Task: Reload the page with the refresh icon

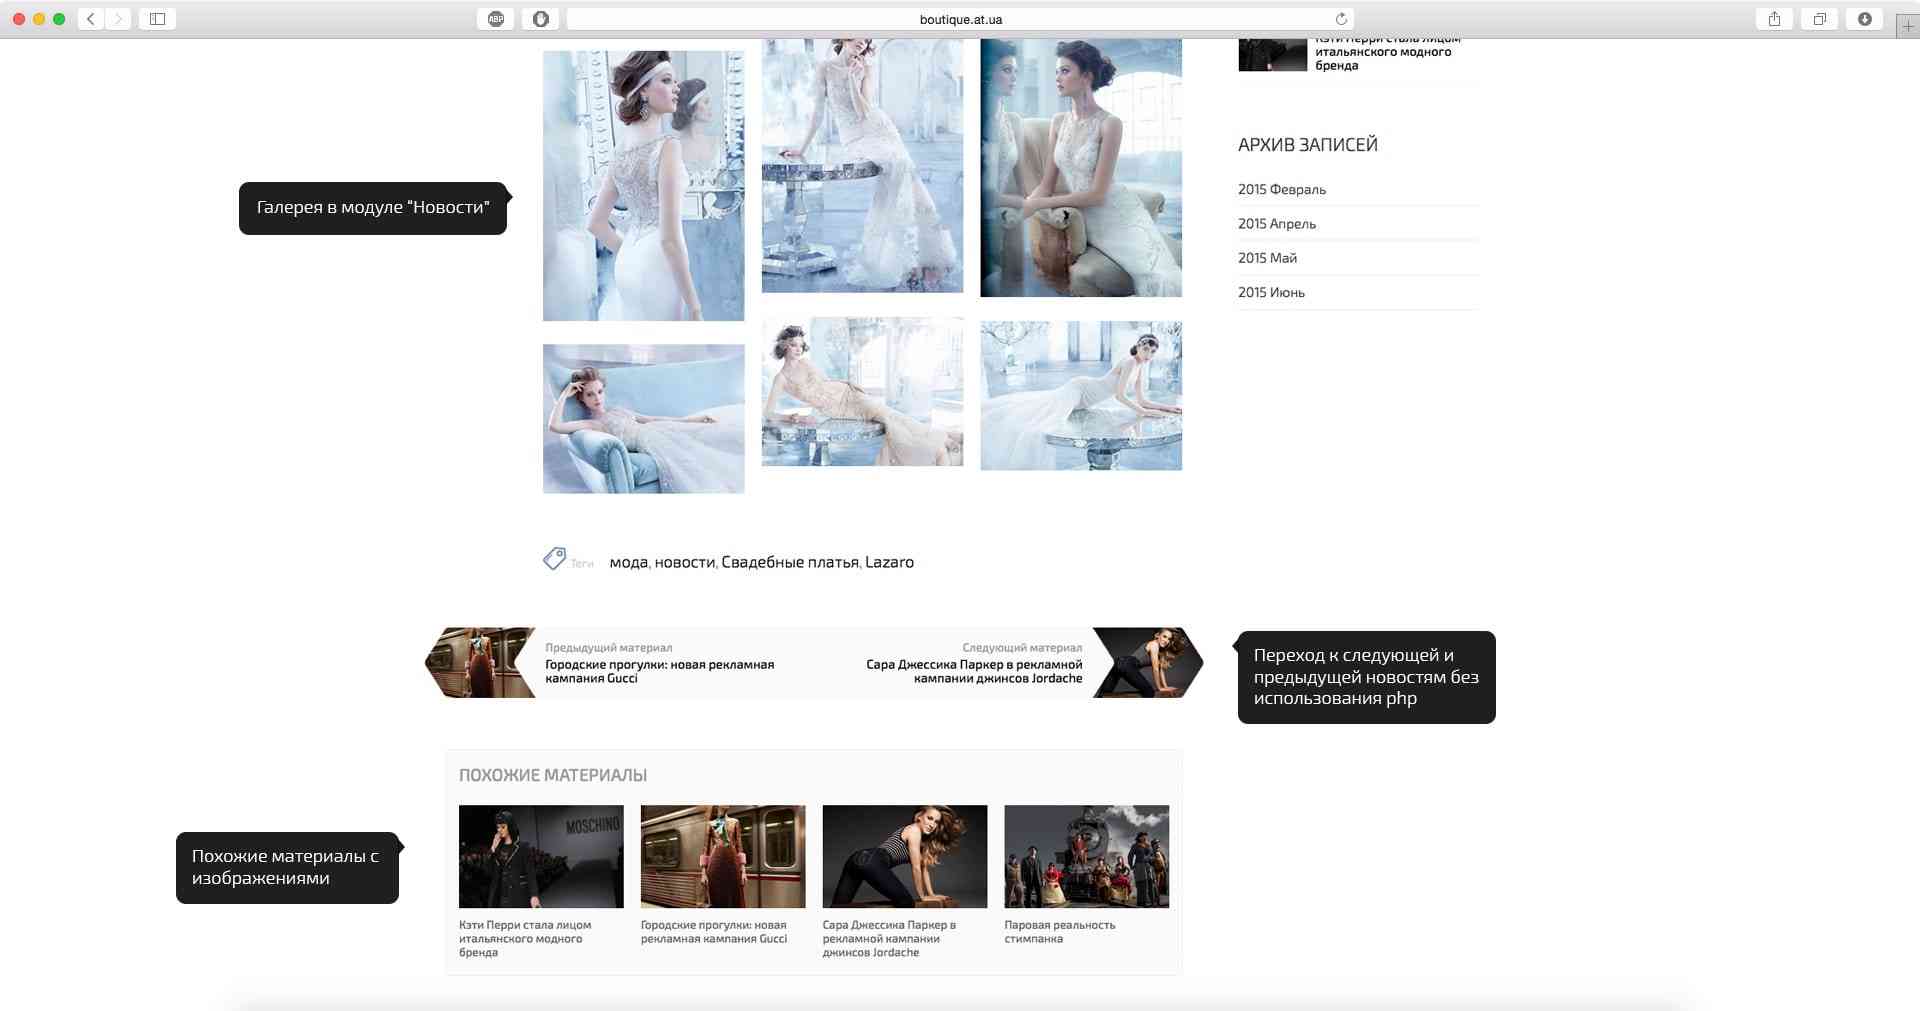Action: coord(1341,19)
